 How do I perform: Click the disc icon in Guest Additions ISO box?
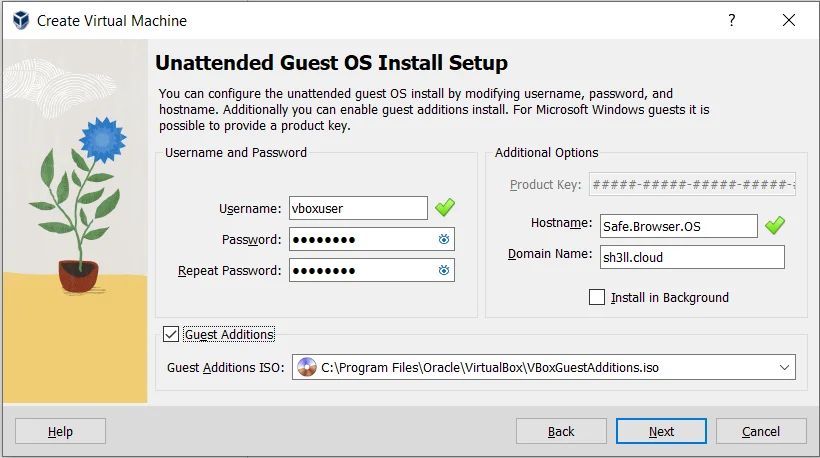(307, 367)
